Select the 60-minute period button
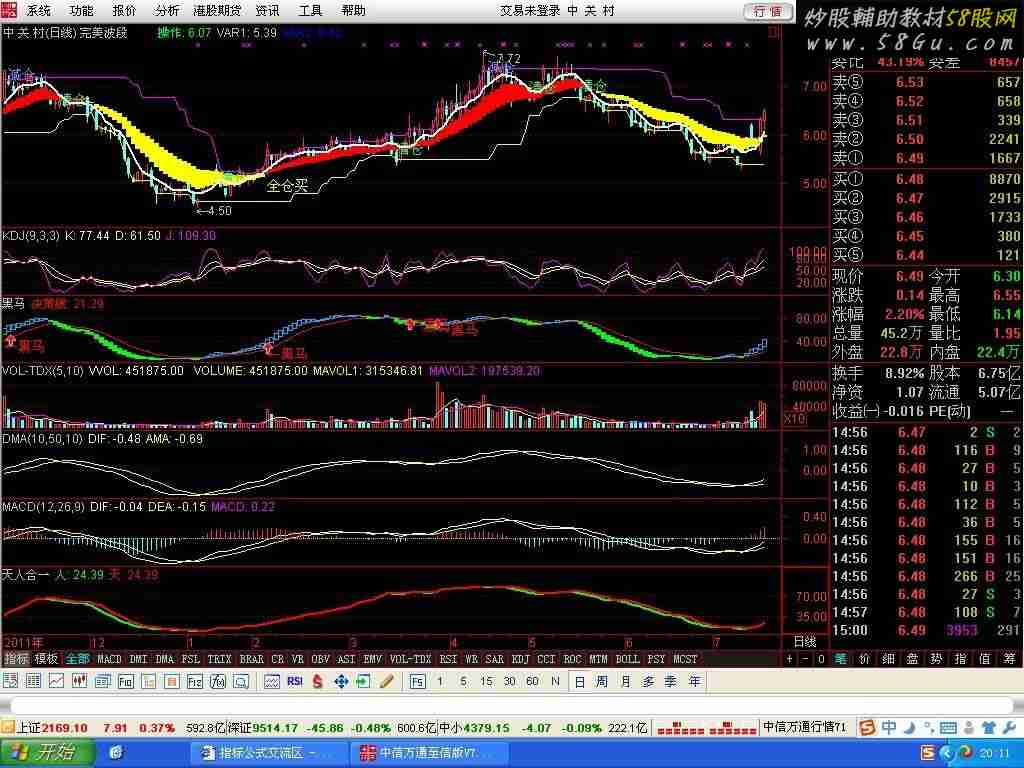Viewport: 1024px width, 768px height. tap(532, 681)
